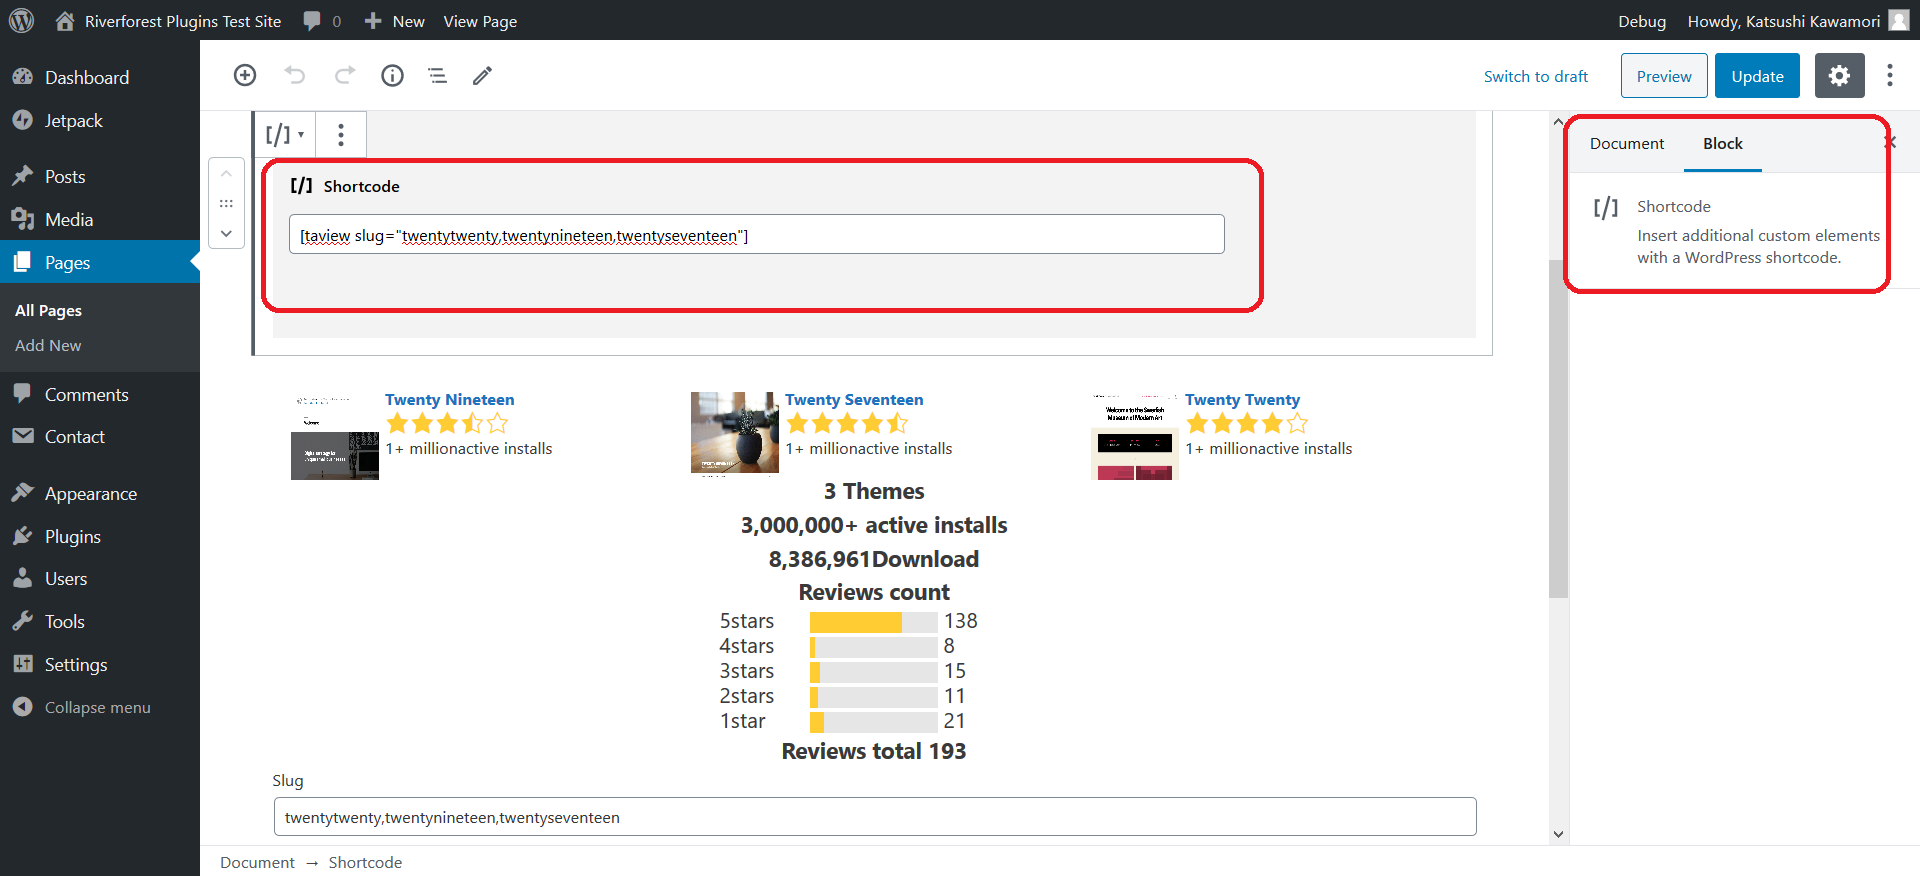Click Switch to draft
1920x876 pixels.
[x=1536, y=76]
